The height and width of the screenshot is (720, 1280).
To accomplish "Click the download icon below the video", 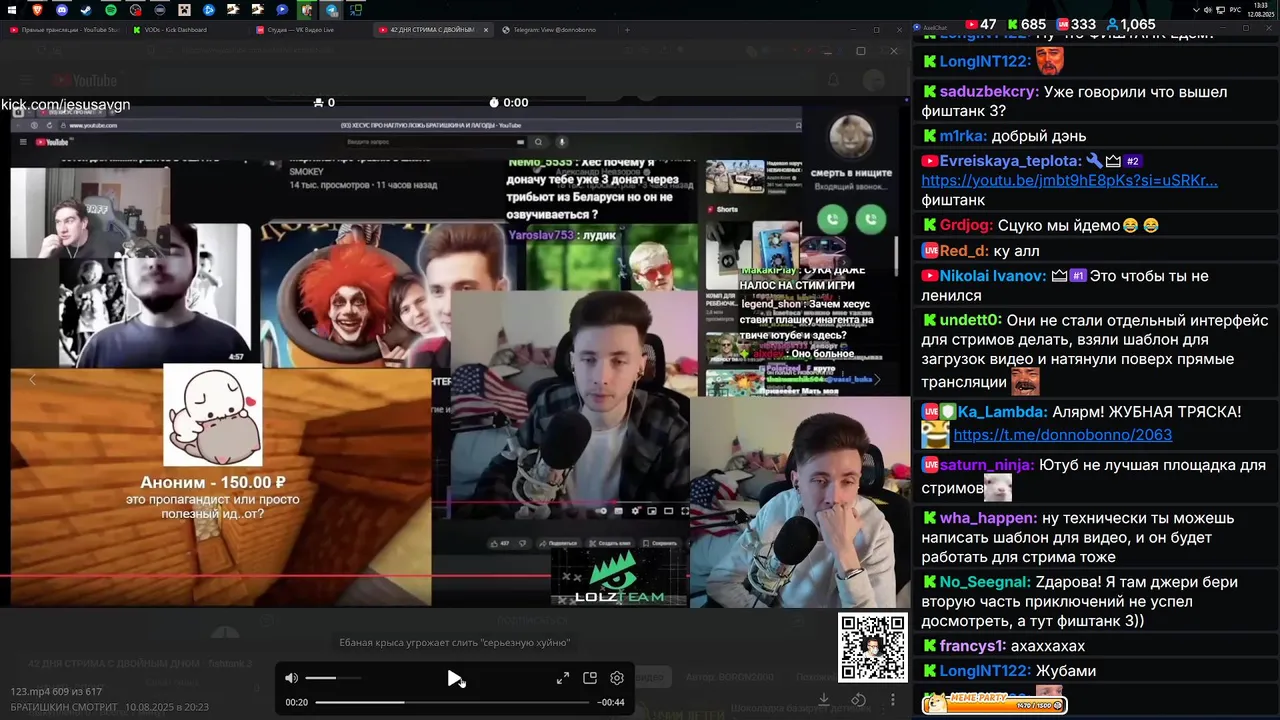I will click(824, 700).
